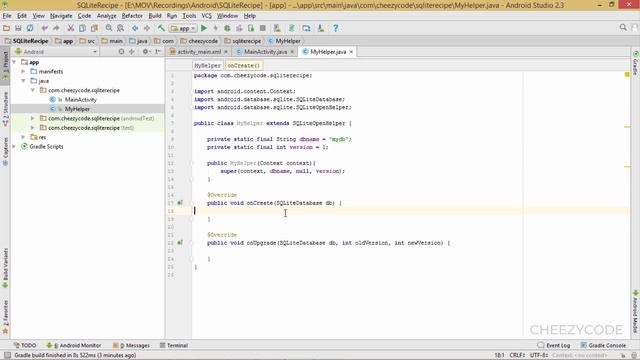
Task: Open the Gradle Console
Action: (x=603, y=345)
